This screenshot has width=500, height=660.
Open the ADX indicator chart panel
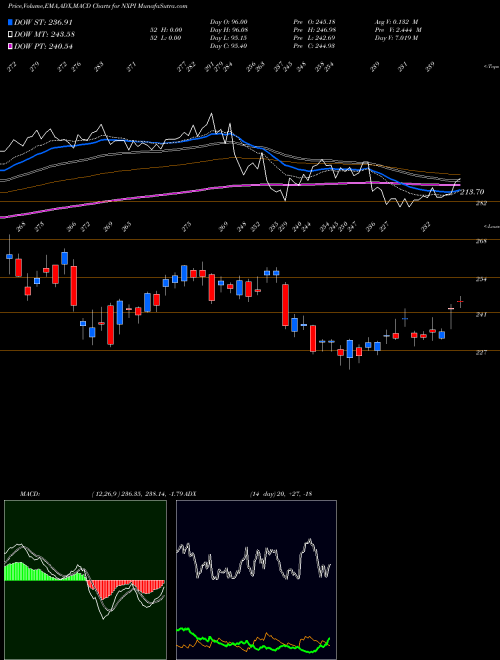pyautogui.click(x=256, y=580)
